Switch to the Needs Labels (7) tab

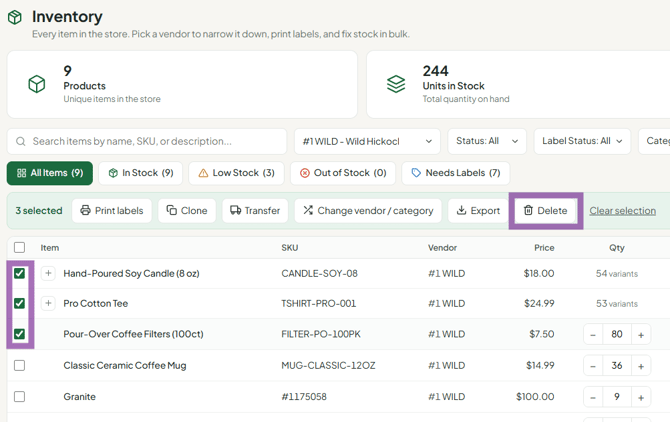pos(455,173)
